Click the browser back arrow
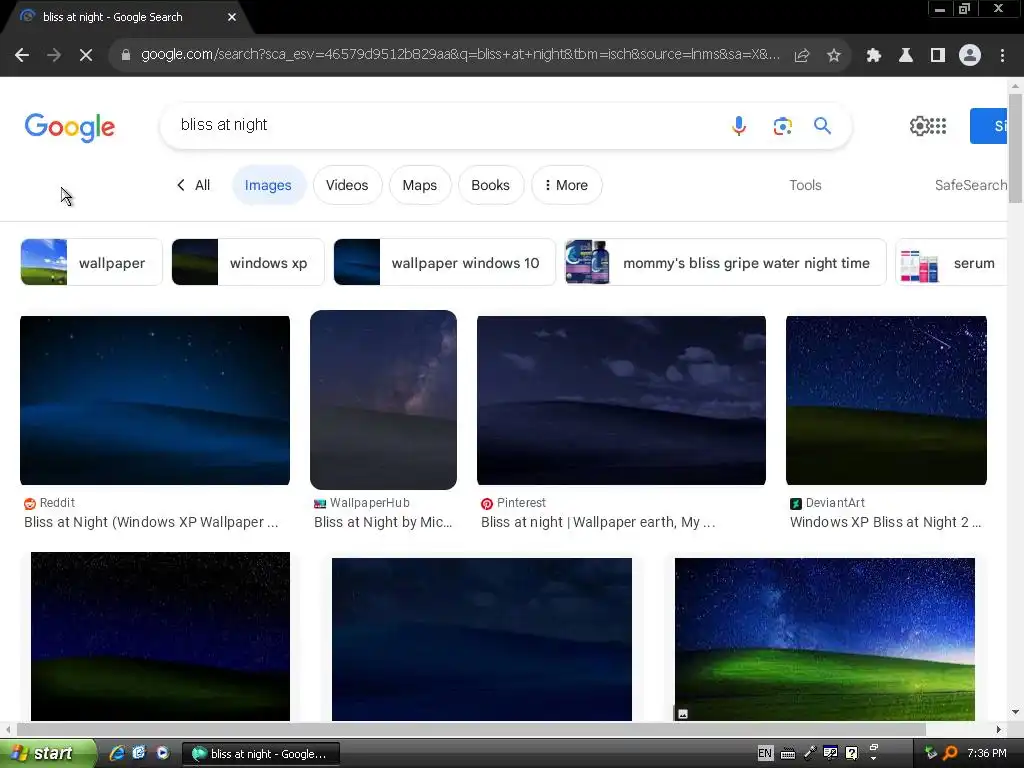The height and width of the screenshot is (768, 1024). [x=22, y=56]
